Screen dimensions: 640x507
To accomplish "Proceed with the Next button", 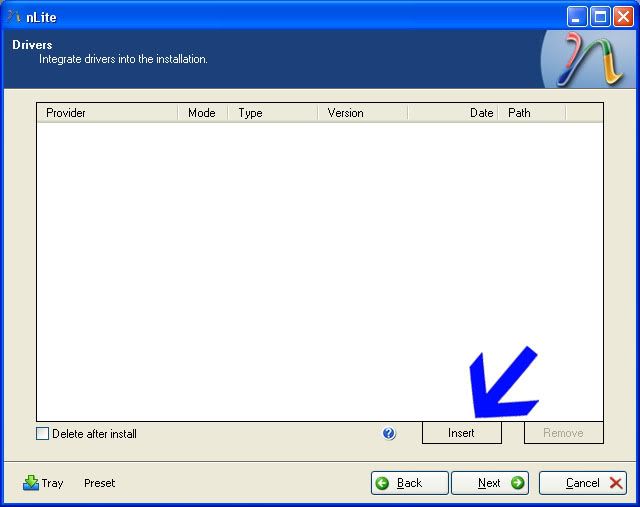I will pyautogui.click(x=489, y=483).
